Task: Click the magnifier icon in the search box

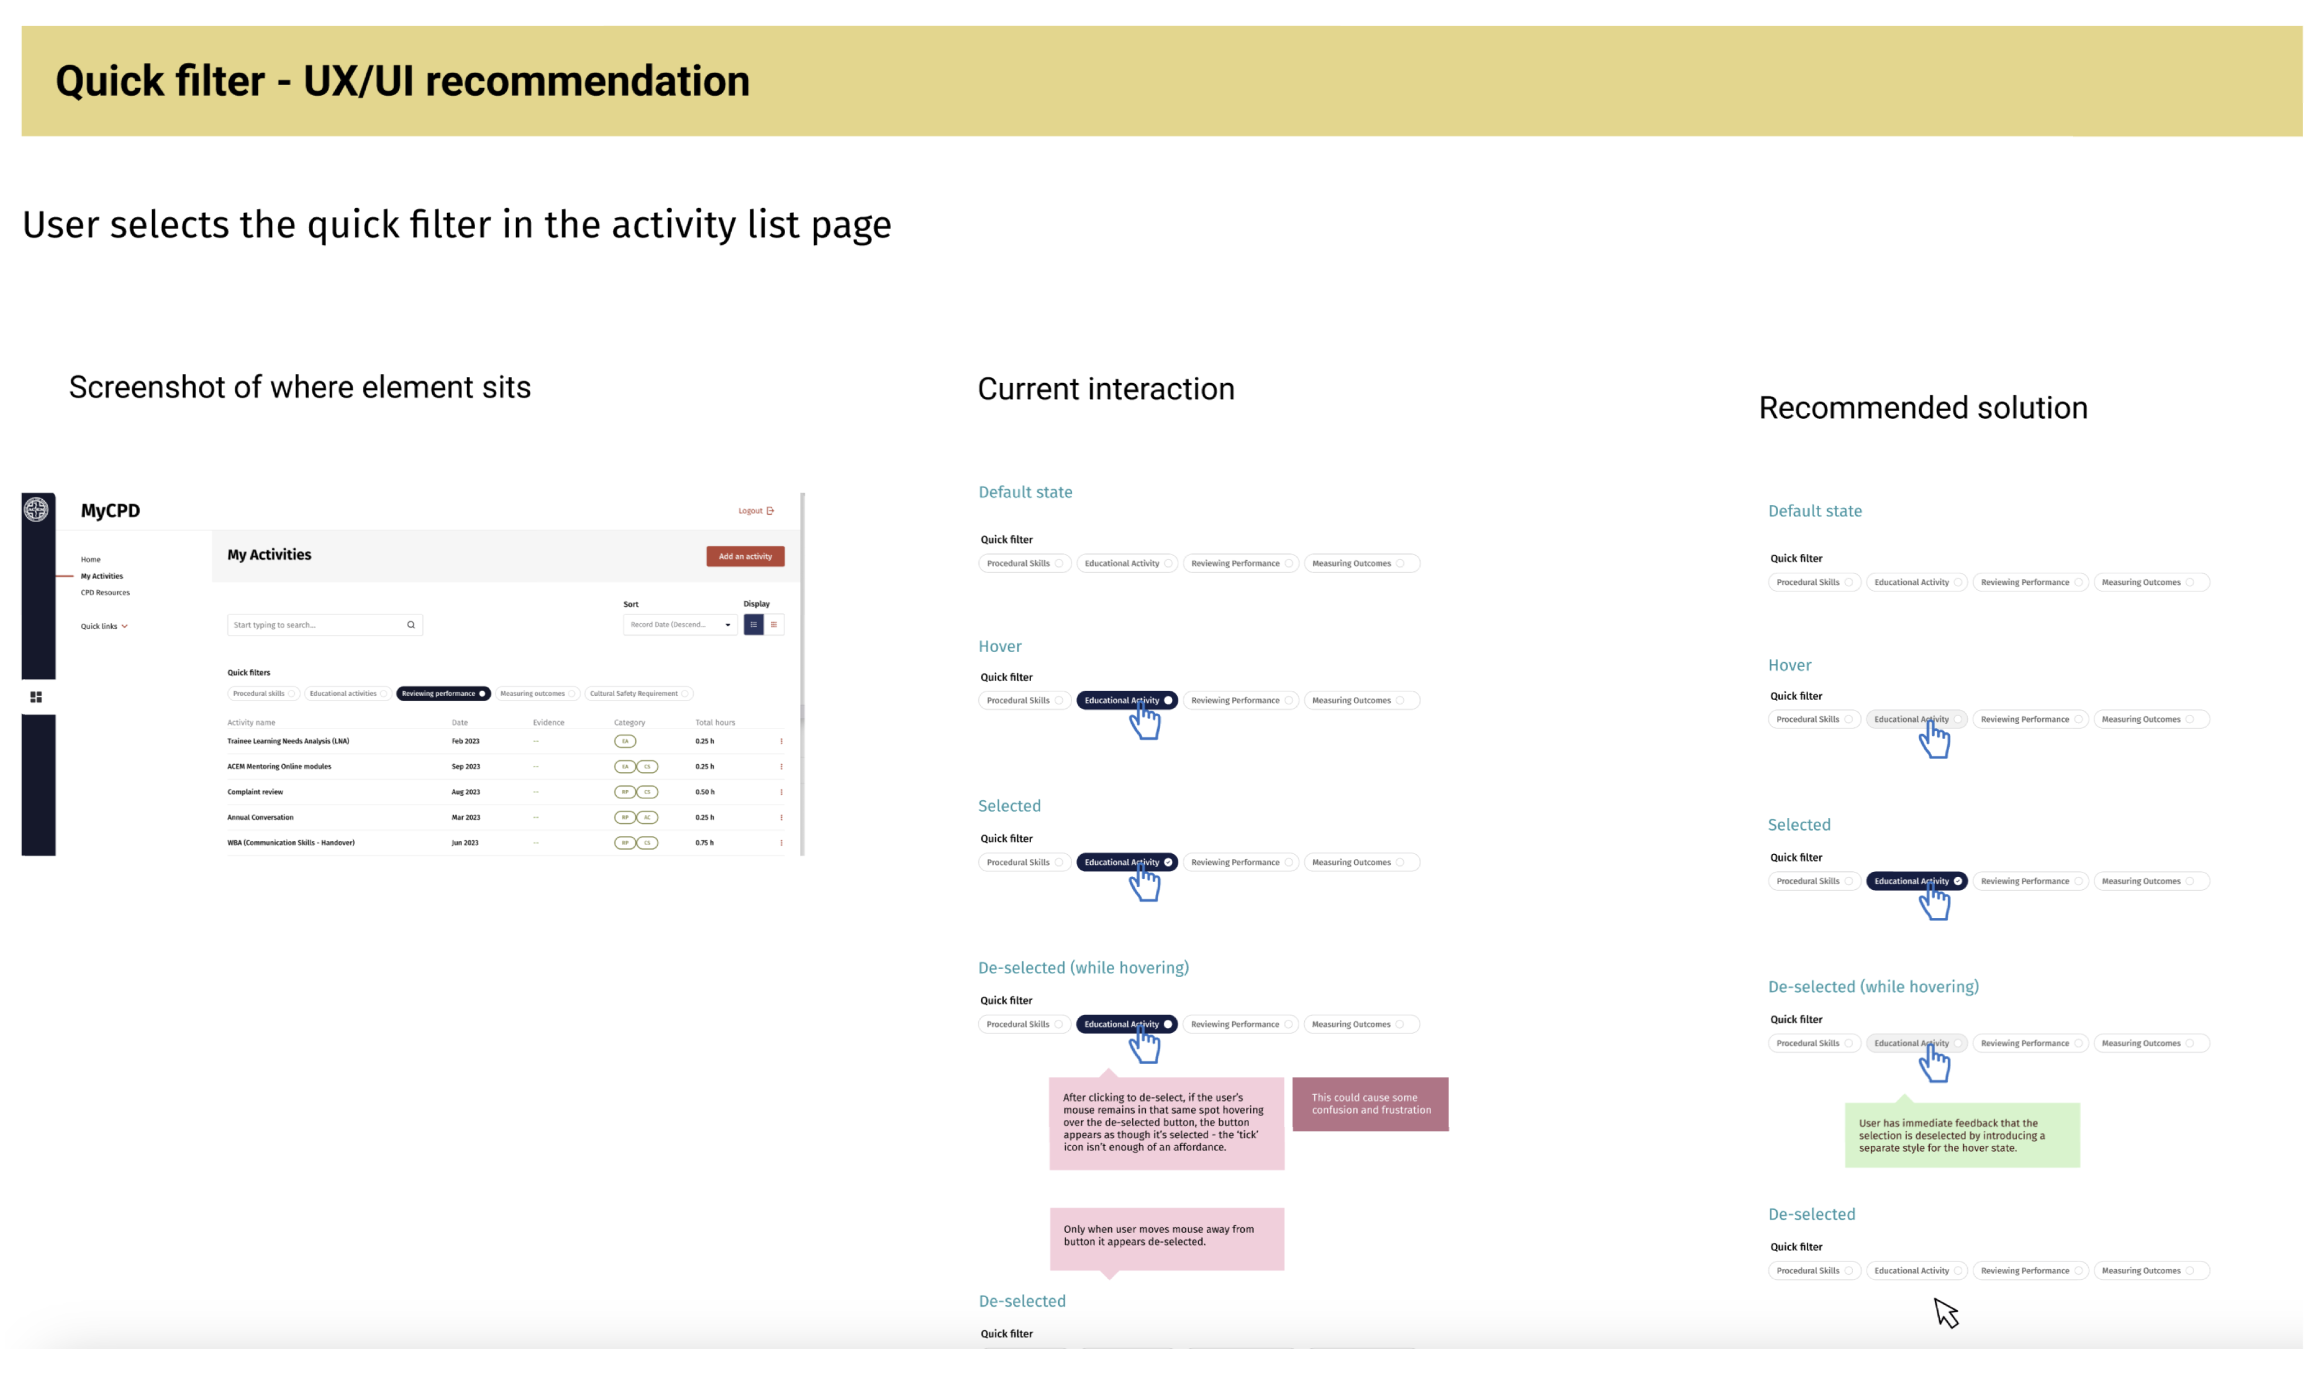Action: tap(411, 625)
